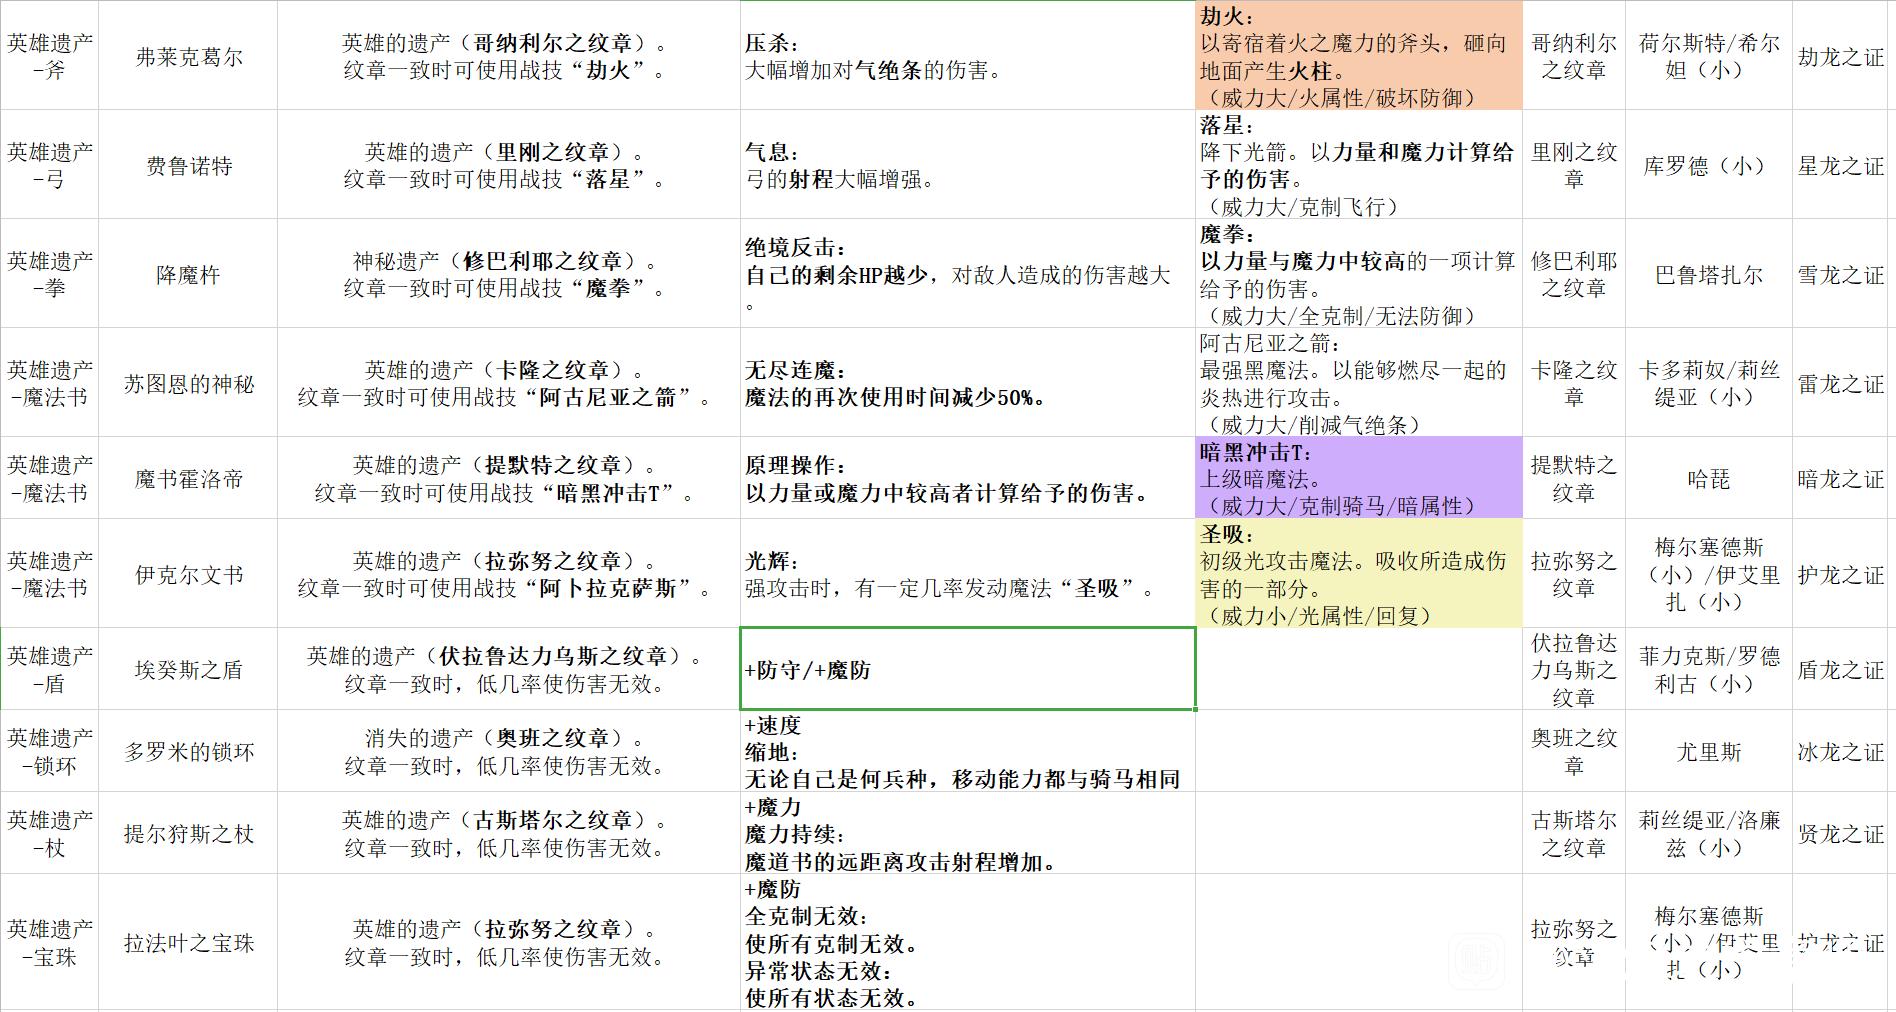Image resolution: width=1896 pixels, height=1012 pixels.
Task: Click the yellow cell starting with 圣吸:
Action: (x=1359, y=574)
